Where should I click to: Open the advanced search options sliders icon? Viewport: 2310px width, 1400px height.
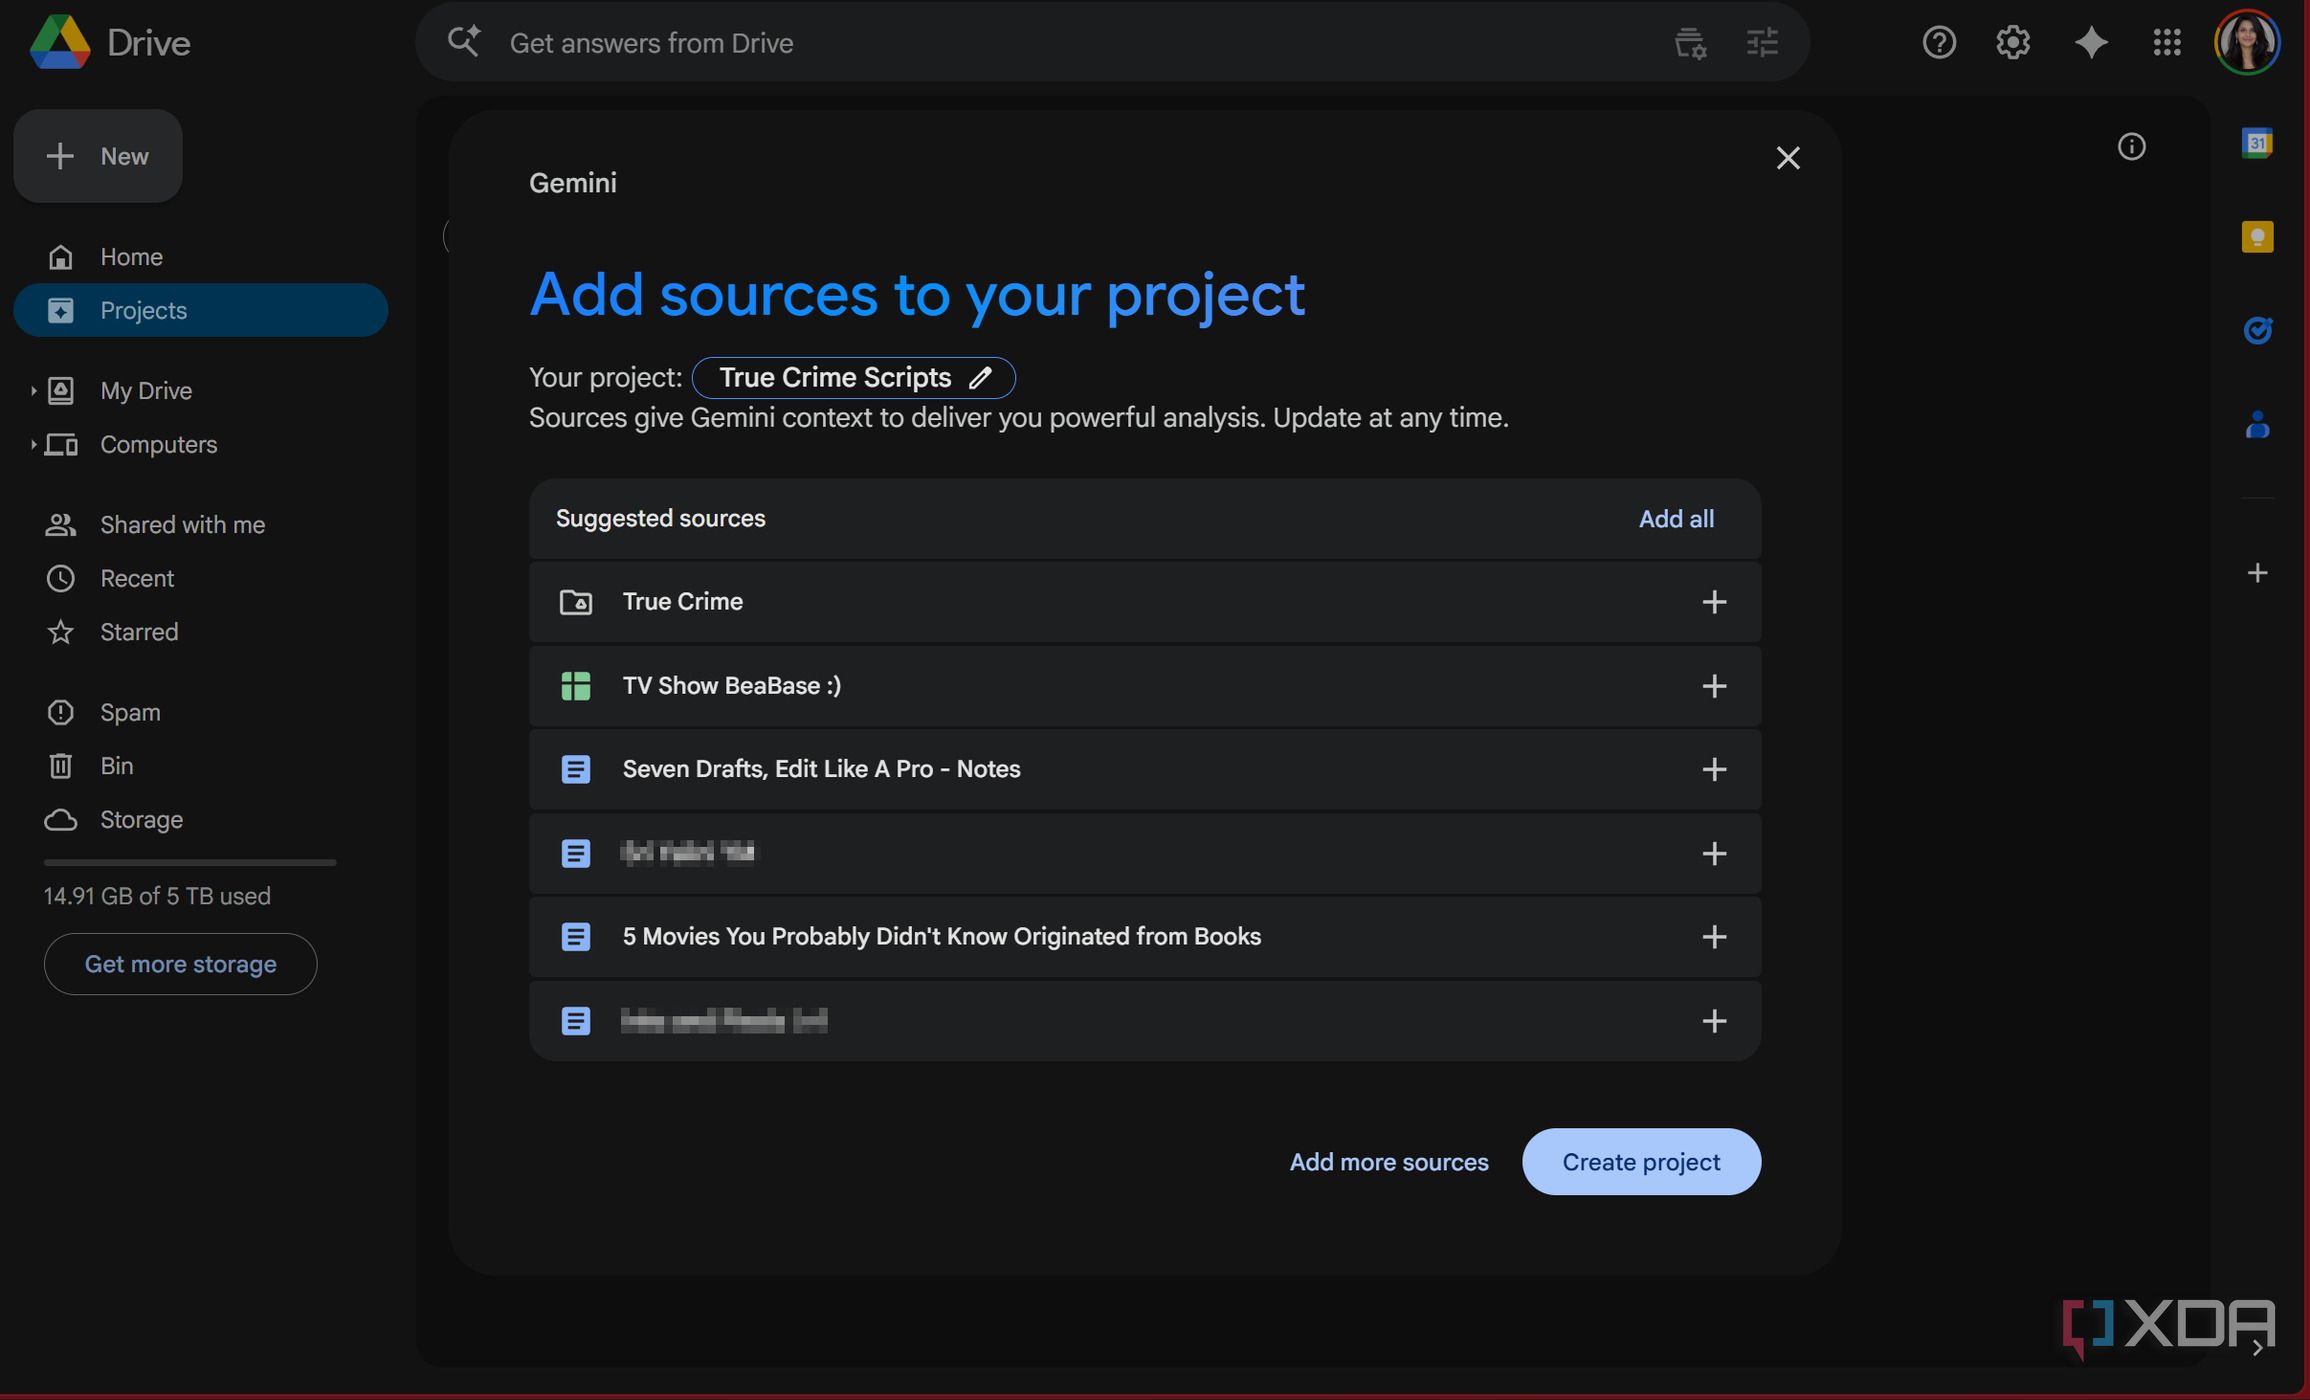(1762, 42)
